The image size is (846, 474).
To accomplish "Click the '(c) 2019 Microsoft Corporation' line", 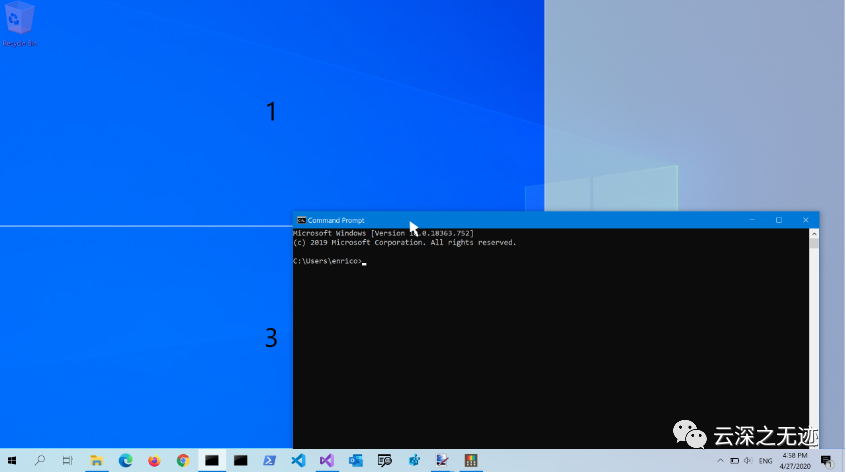I will 405,243.
